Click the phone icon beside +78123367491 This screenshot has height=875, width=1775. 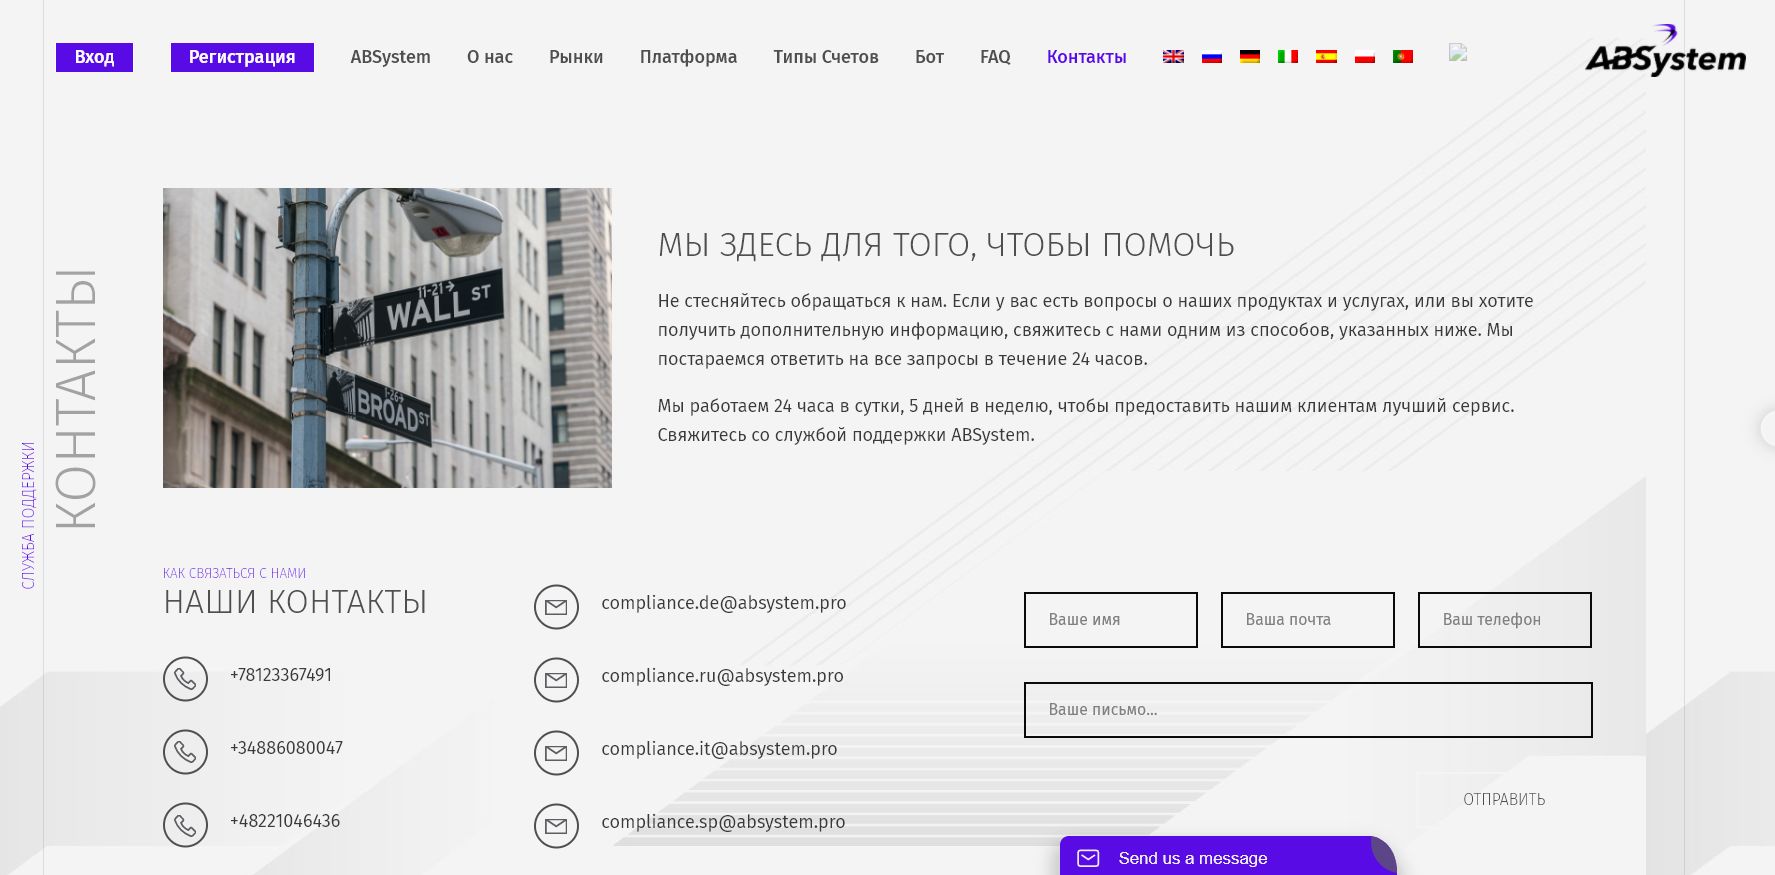[185, 679]
